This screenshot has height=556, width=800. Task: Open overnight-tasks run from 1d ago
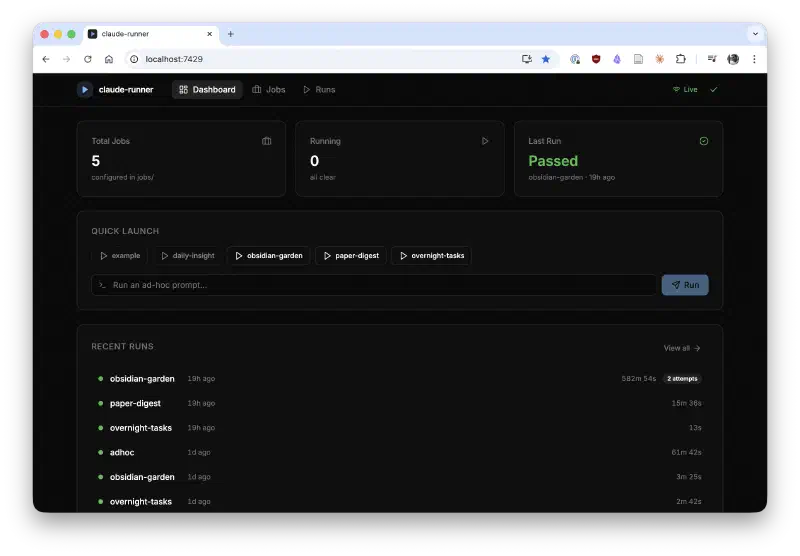pos(399,501)
